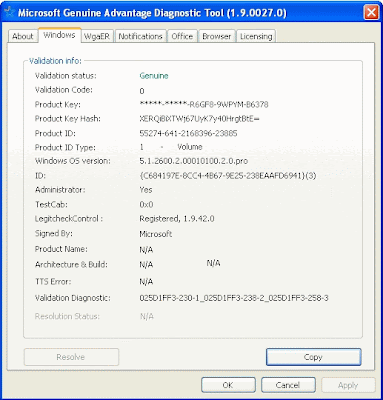The height and width of the screenshot is (400, 383).
Task: Click the GUID value in ID row
Action: click(228, 176)
